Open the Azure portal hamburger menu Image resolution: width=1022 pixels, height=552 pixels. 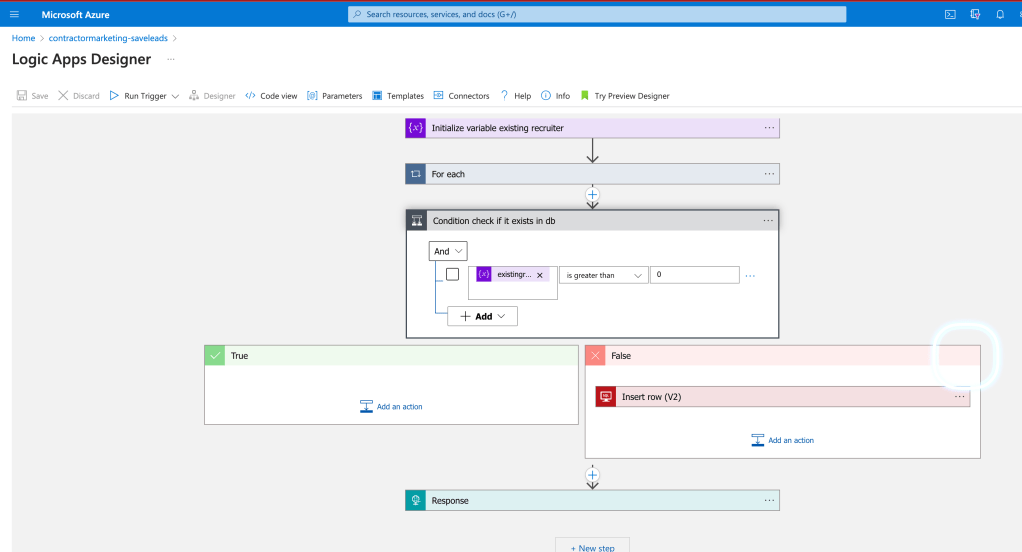coord(14,14)
